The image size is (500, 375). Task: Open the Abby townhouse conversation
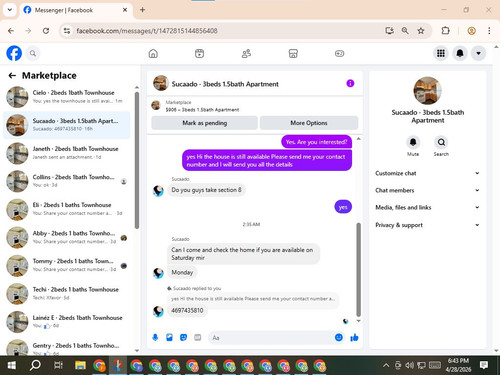(67, 237)
